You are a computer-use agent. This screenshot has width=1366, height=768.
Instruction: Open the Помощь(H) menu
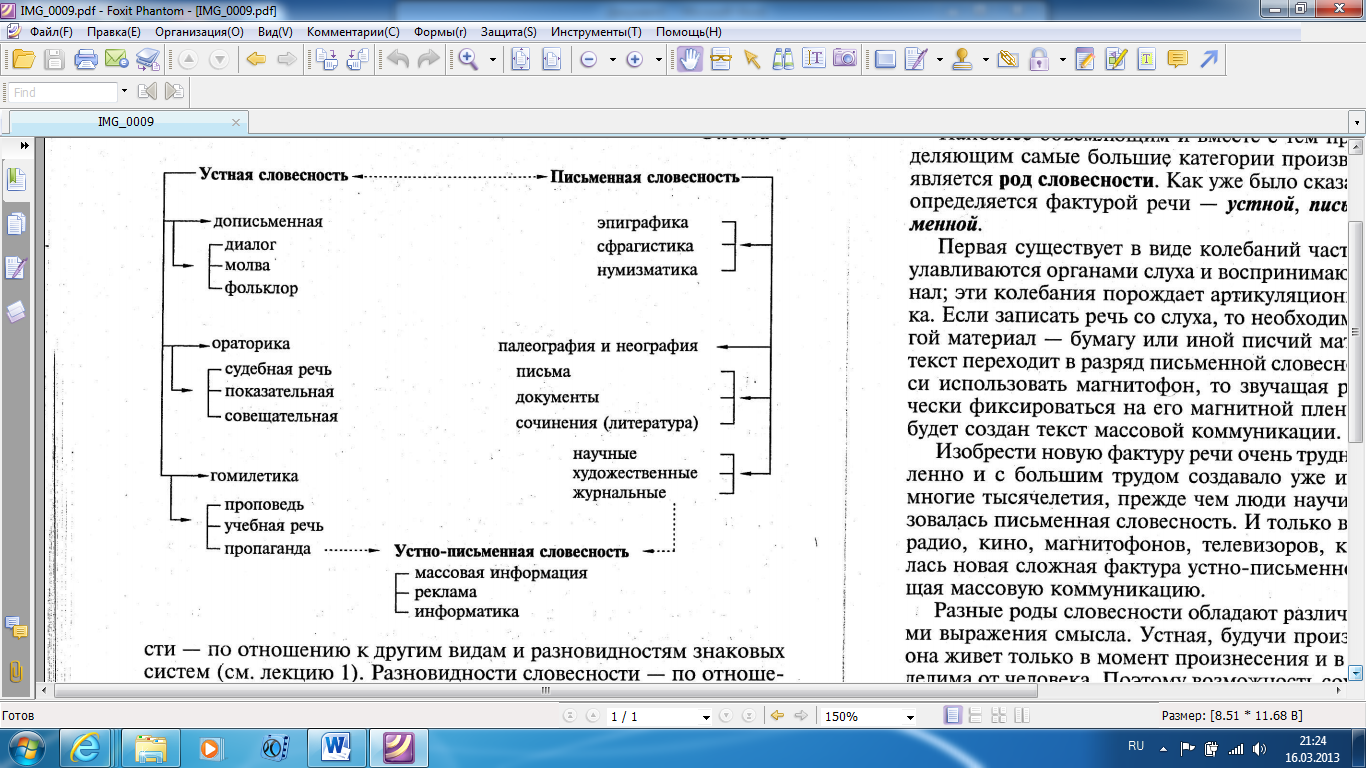coord(688,32)
